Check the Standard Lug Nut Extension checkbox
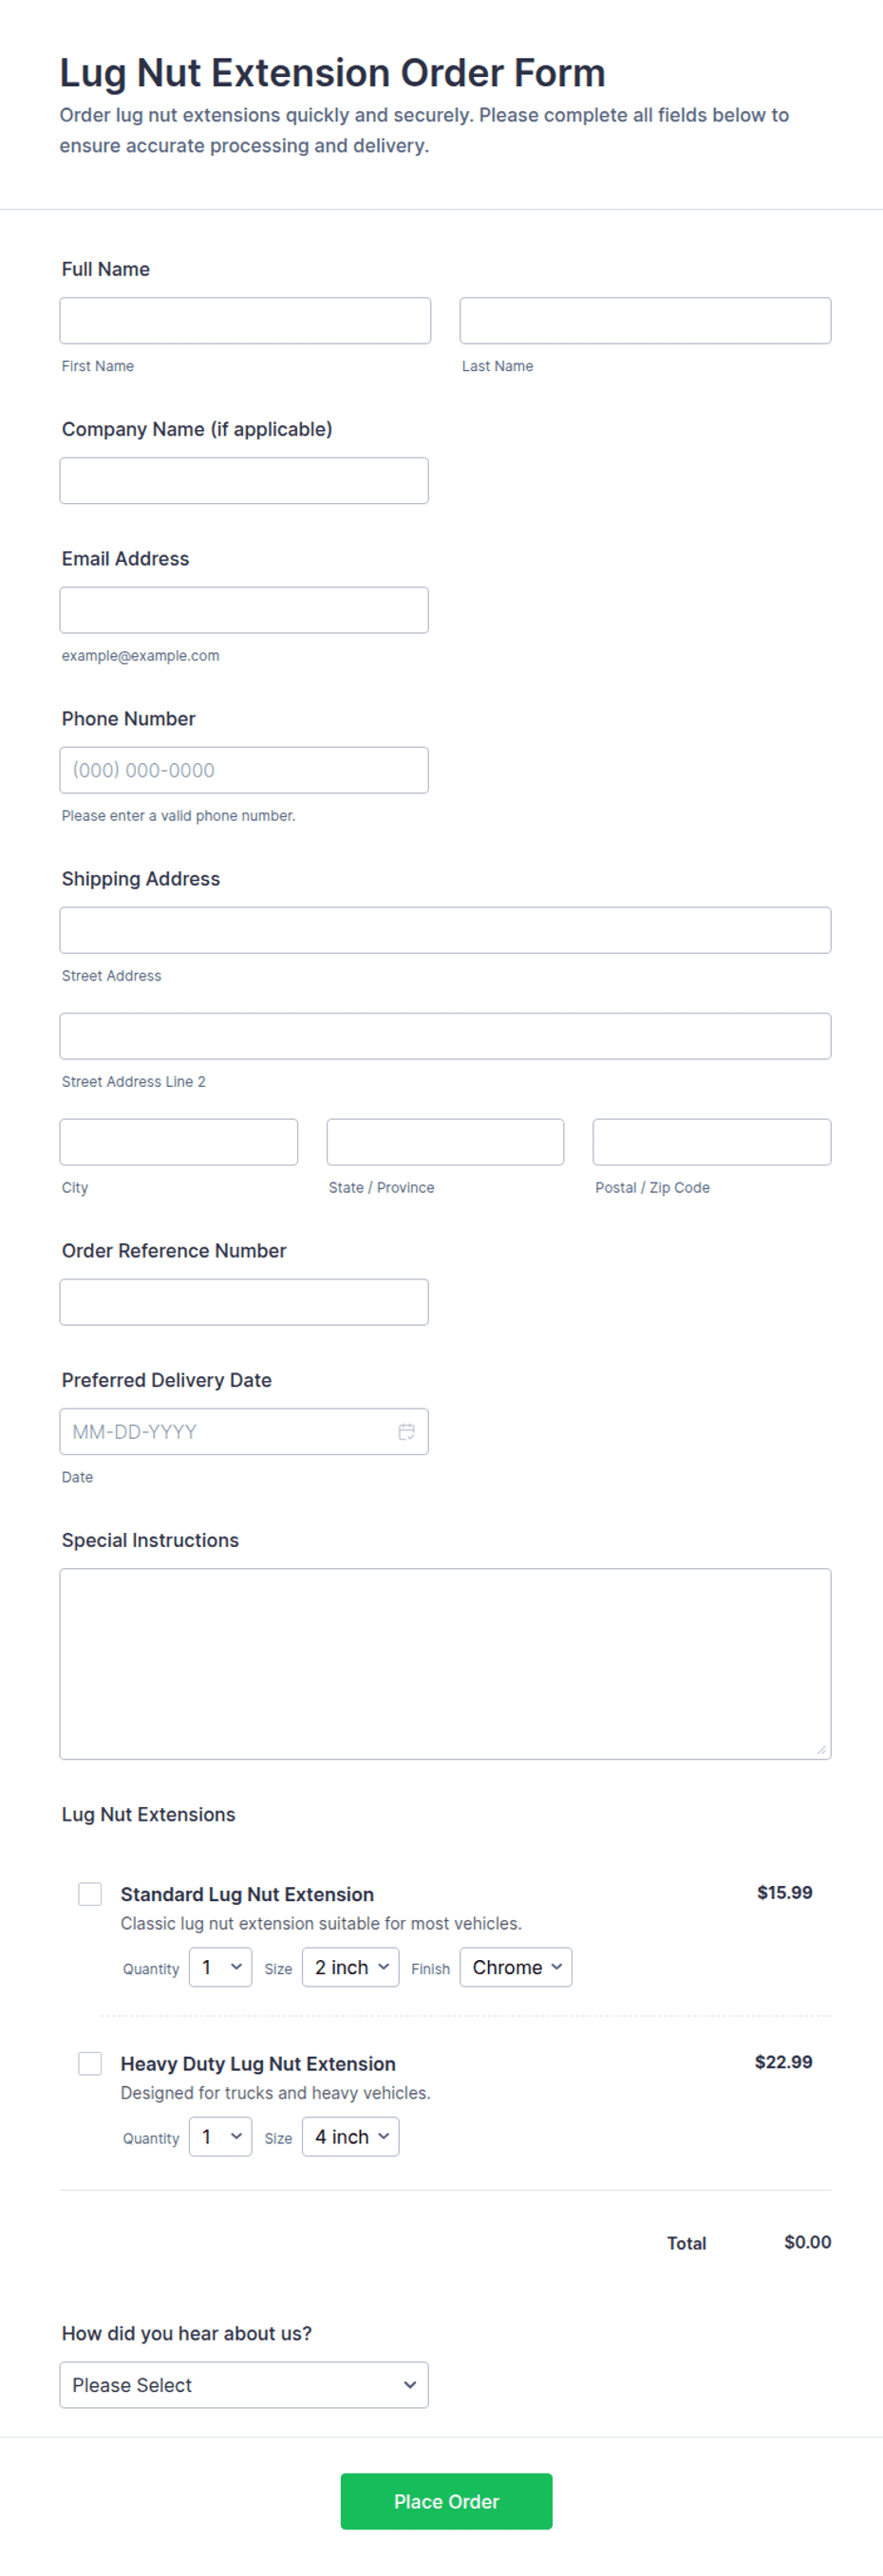The height and width of the screenshot is (2576, 883). pos(90,1893)
